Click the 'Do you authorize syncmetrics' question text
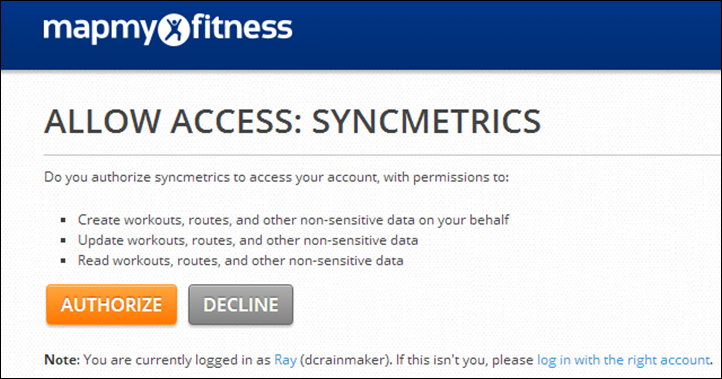722x379 pixels. [276, 177]
